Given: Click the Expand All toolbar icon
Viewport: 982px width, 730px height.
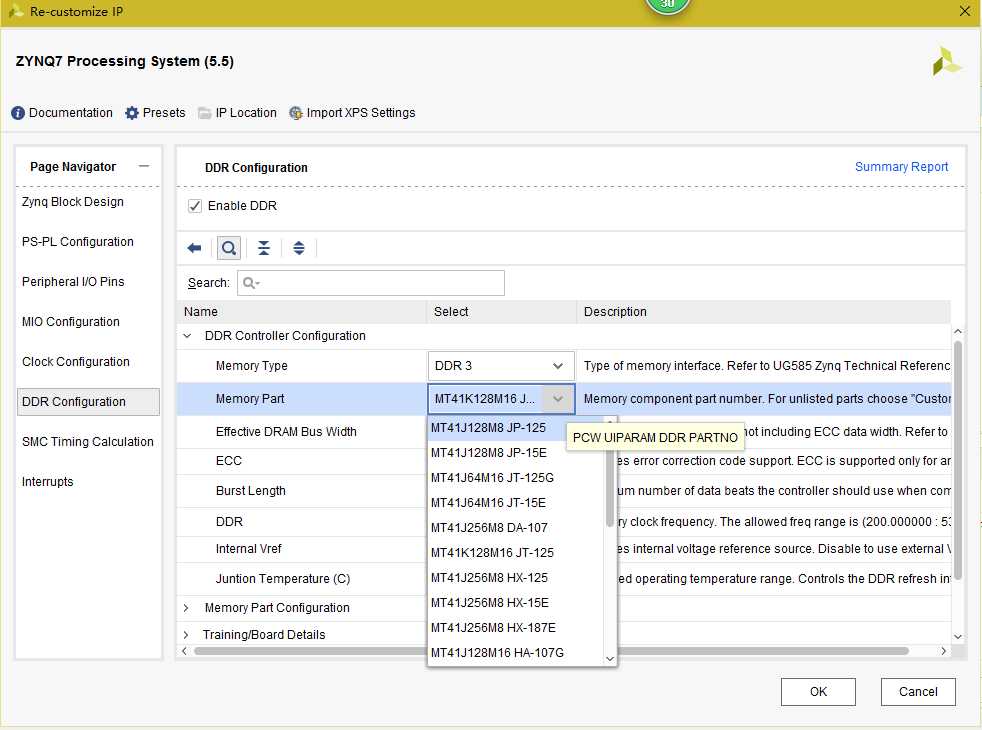Looking at the screenshot, I should pos(299,248).
